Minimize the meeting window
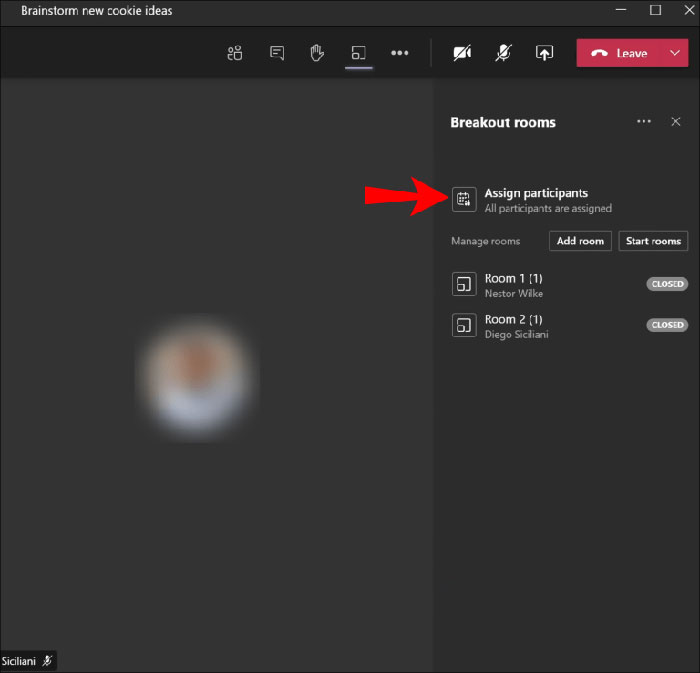 pos(621,10)
